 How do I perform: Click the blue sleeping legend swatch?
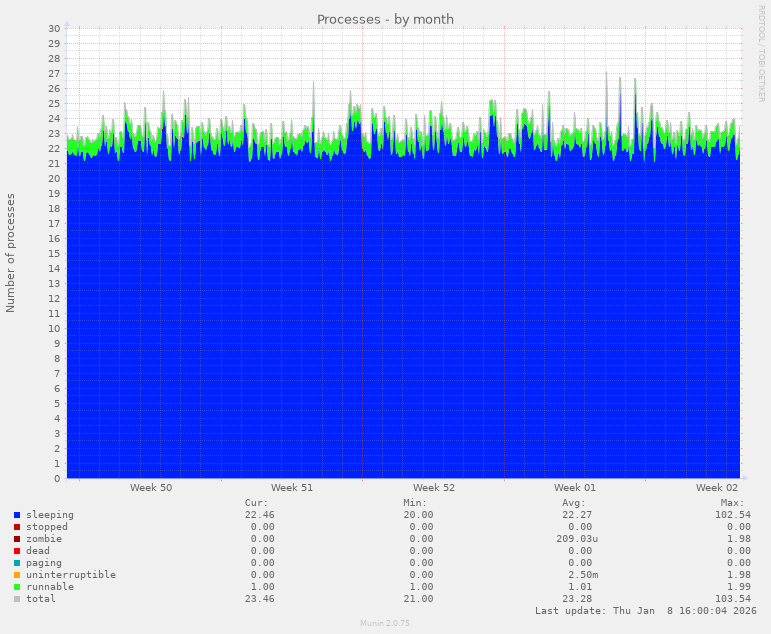click(x=17, y=515)
